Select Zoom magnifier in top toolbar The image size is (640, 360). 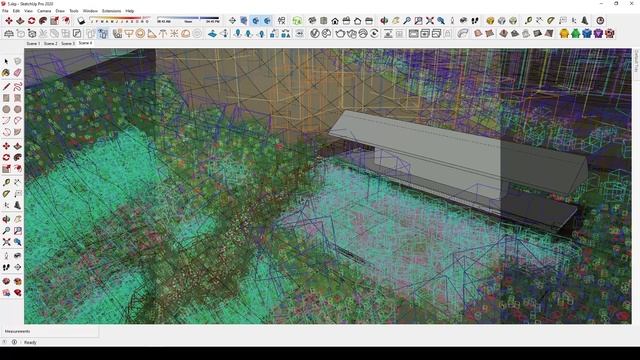pyautogui.click(x=407, y=21)
